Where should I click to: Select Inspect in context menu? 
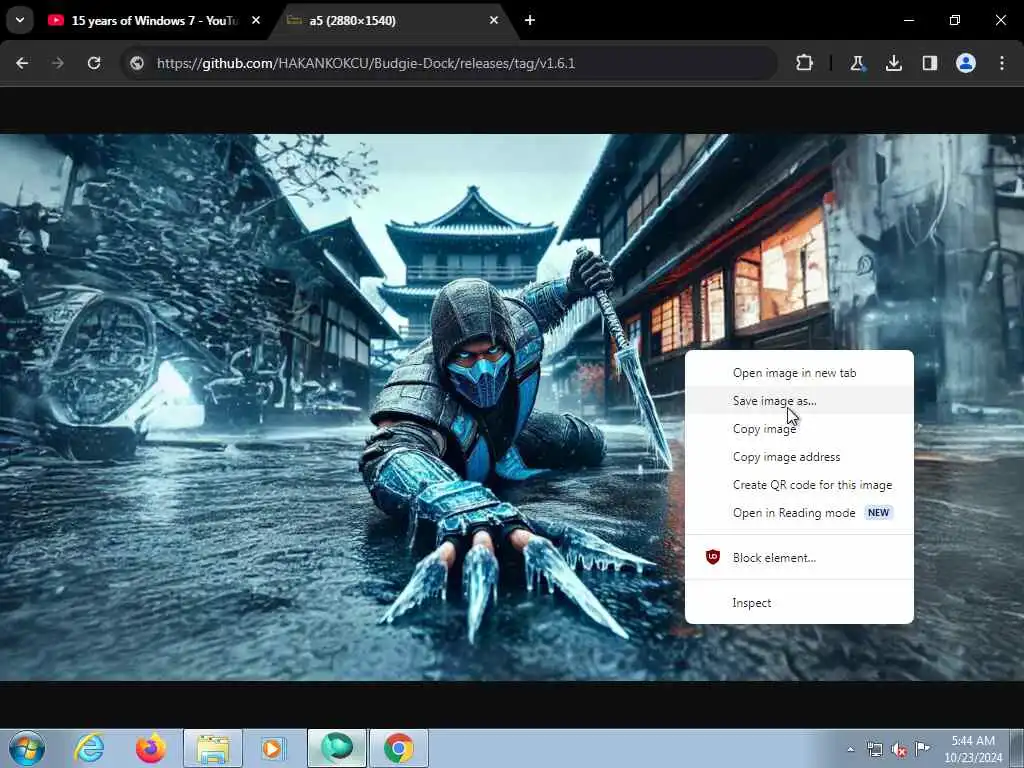799,603
